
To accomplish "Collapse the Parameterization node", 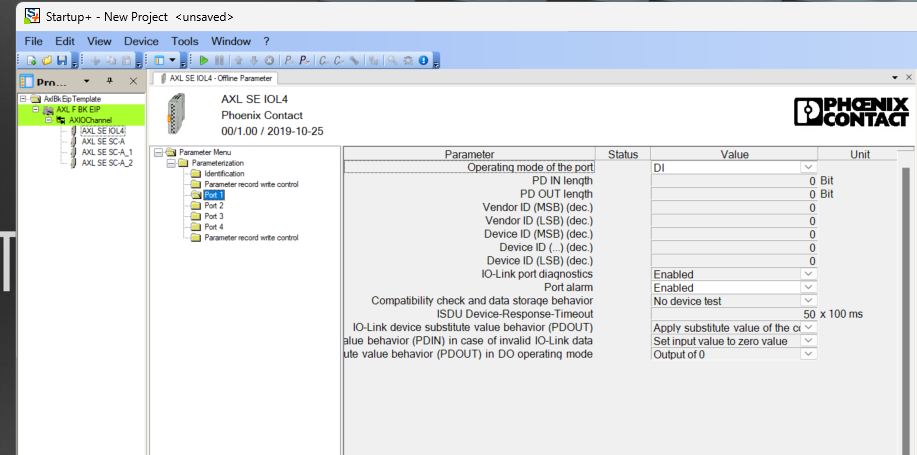I will coord(171,163).
